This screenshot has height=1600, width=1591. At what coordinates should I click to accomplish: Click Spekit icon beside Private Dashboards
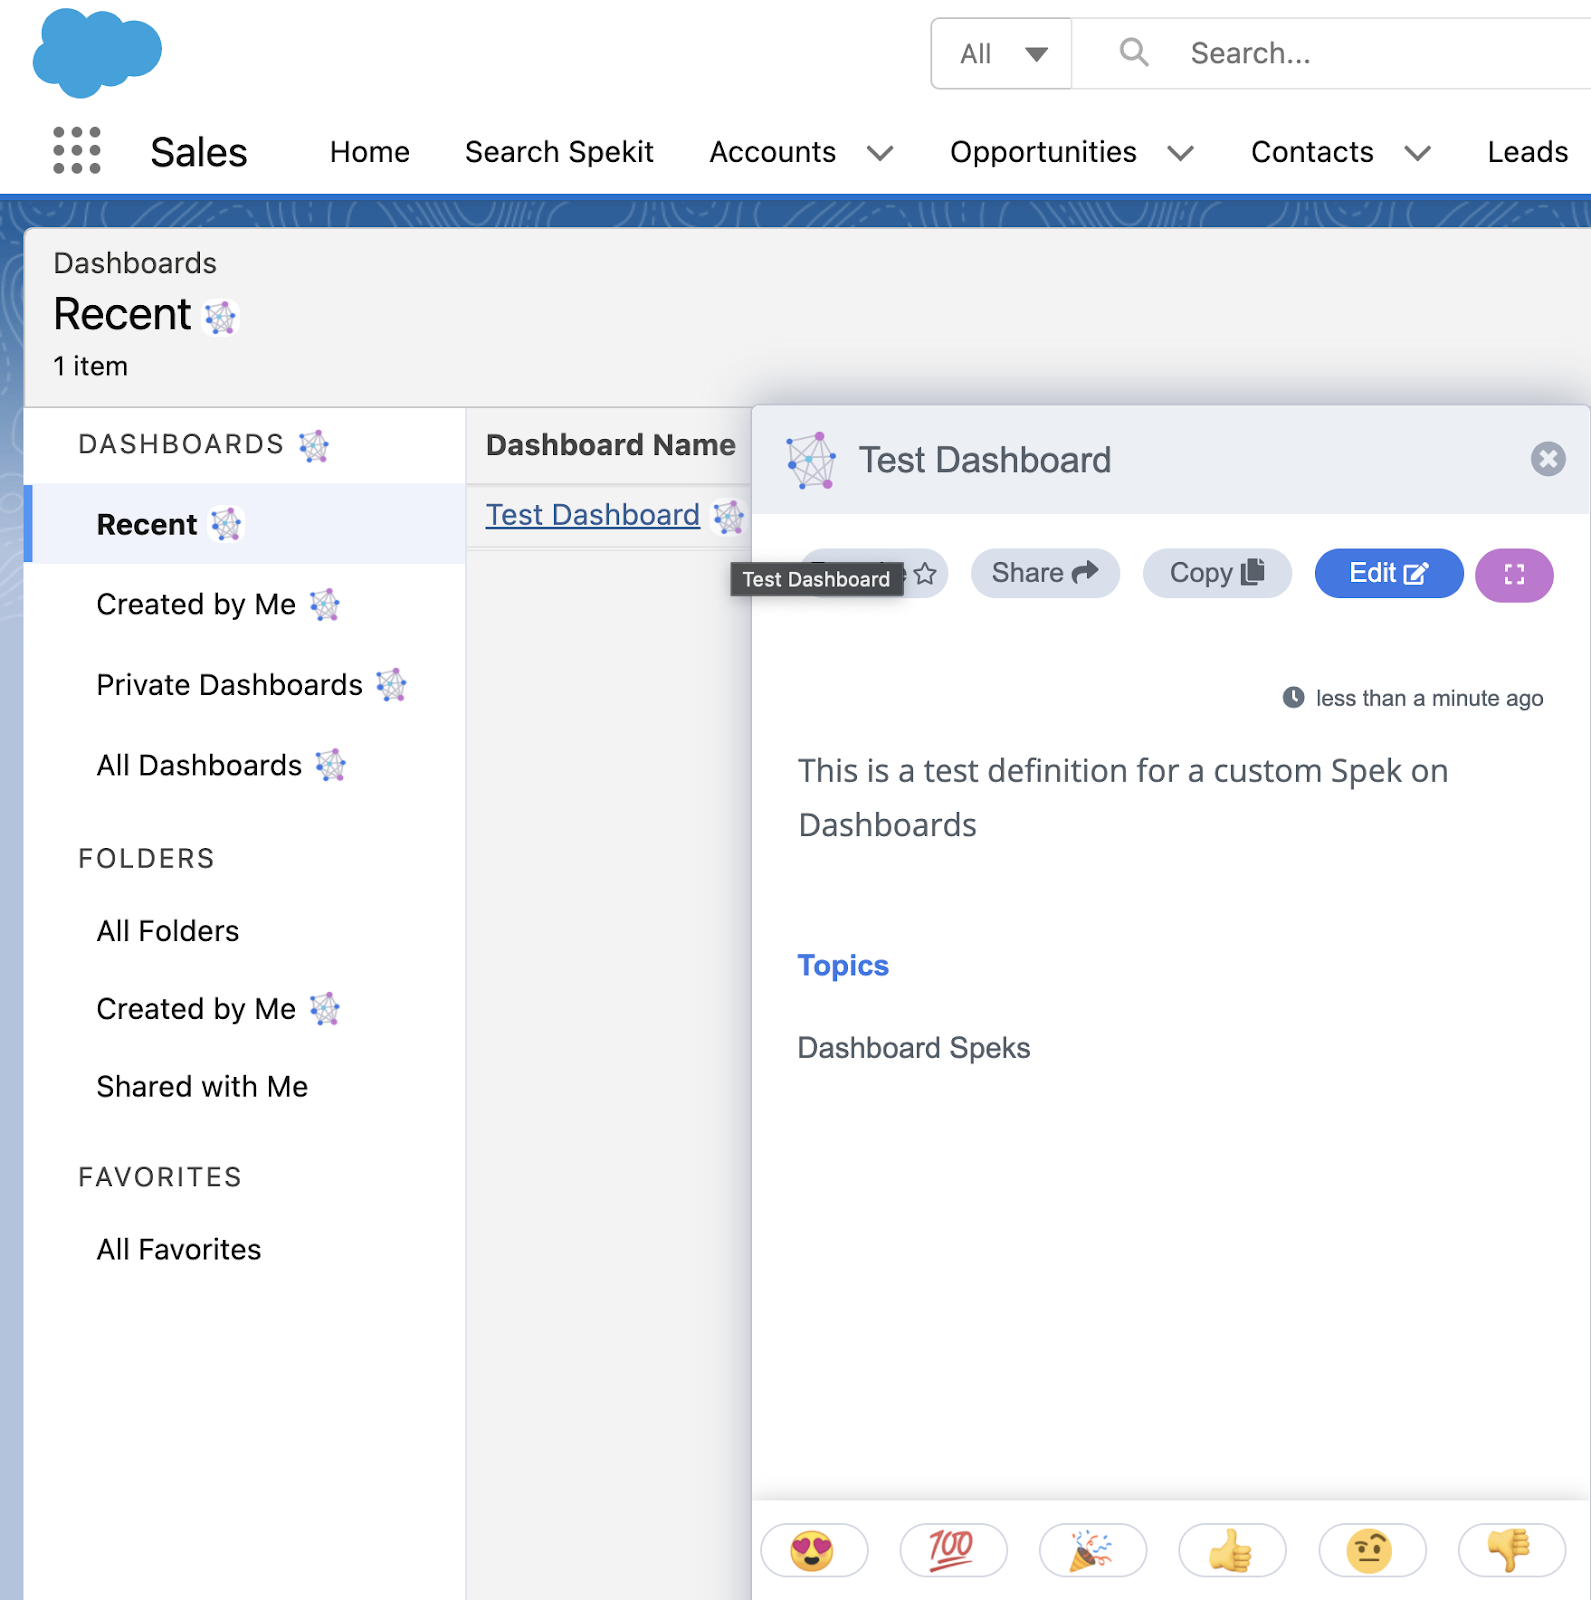[391, 685]
